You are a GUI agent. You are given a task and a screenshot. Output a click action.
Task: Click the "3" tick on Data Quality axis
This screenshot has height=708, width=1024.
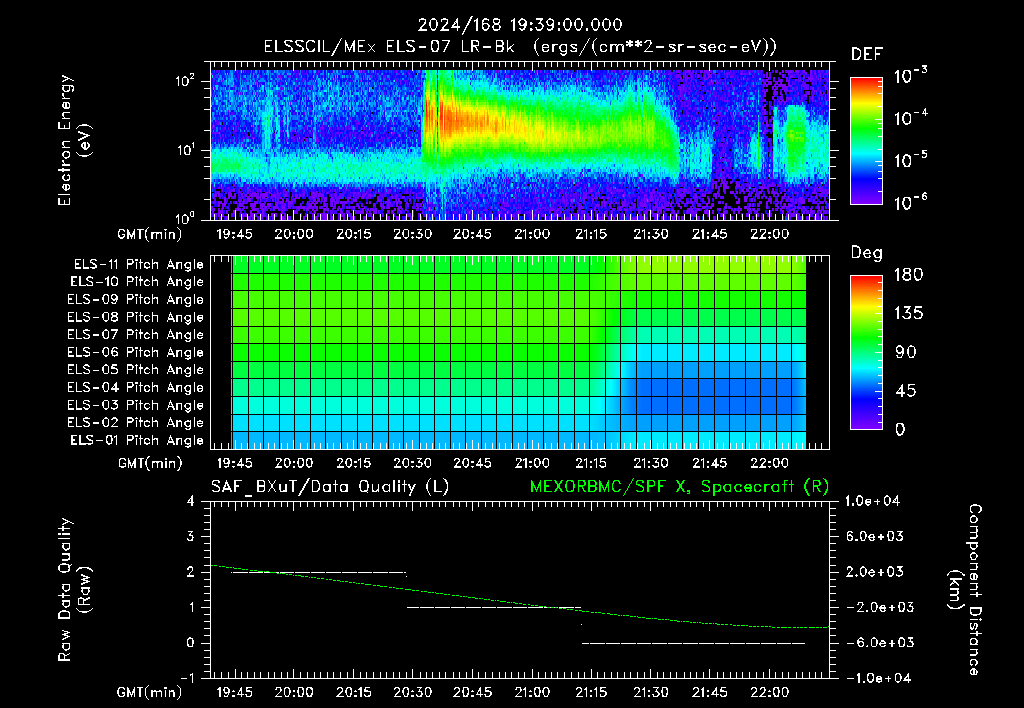click(191, 536)
